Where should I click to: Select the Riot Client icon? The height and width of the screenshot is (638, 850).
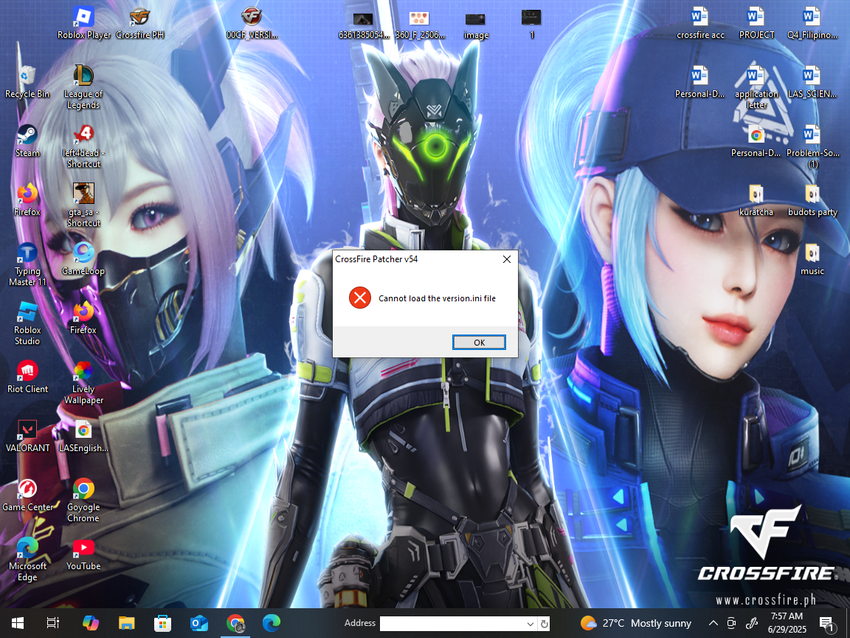click(27, 377)
